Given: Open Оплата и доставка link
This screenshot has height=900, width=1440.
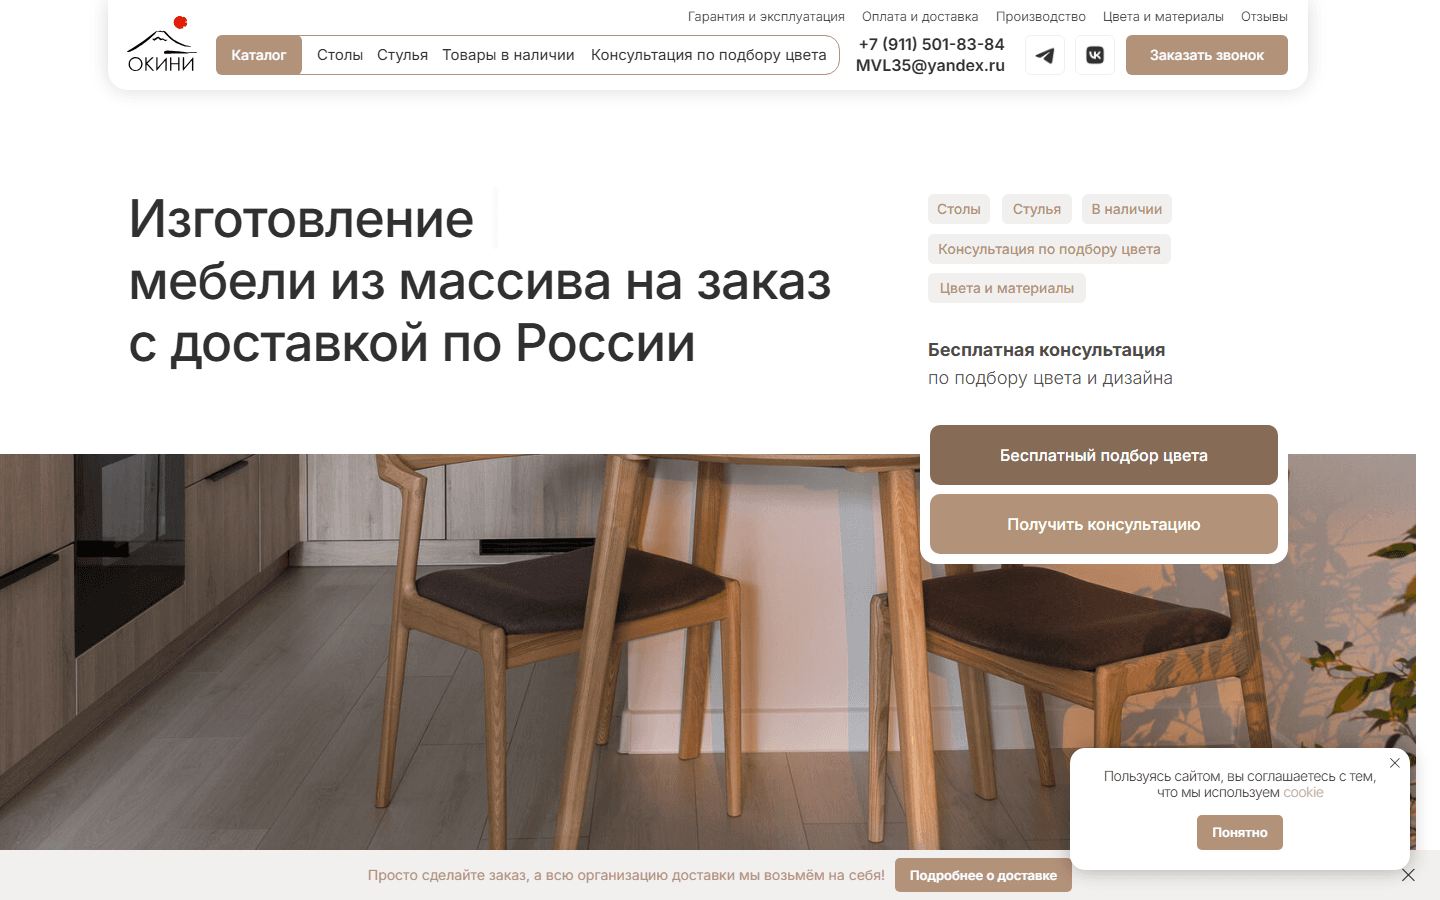Looking at the screenshot, I should point(920,16).
